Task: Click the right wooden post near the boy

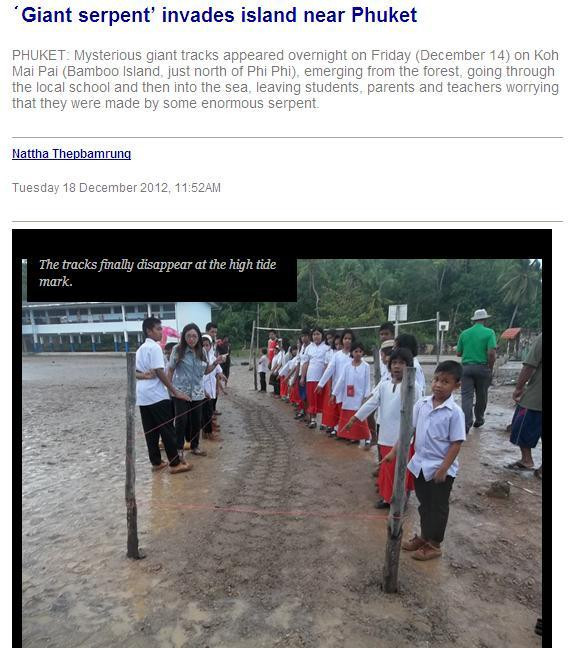Action: click(x=398, y=479)
